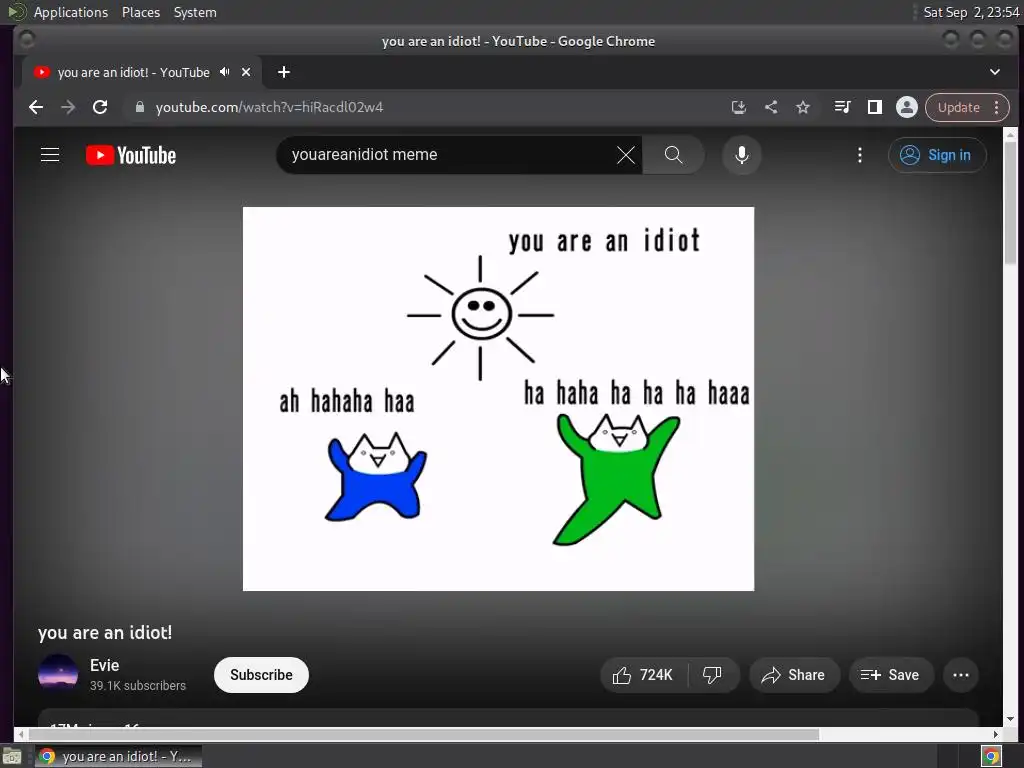This screenshot has height=768, width=1024.
Task: Reload the page with the refresh icon
Action: [100, 107]
